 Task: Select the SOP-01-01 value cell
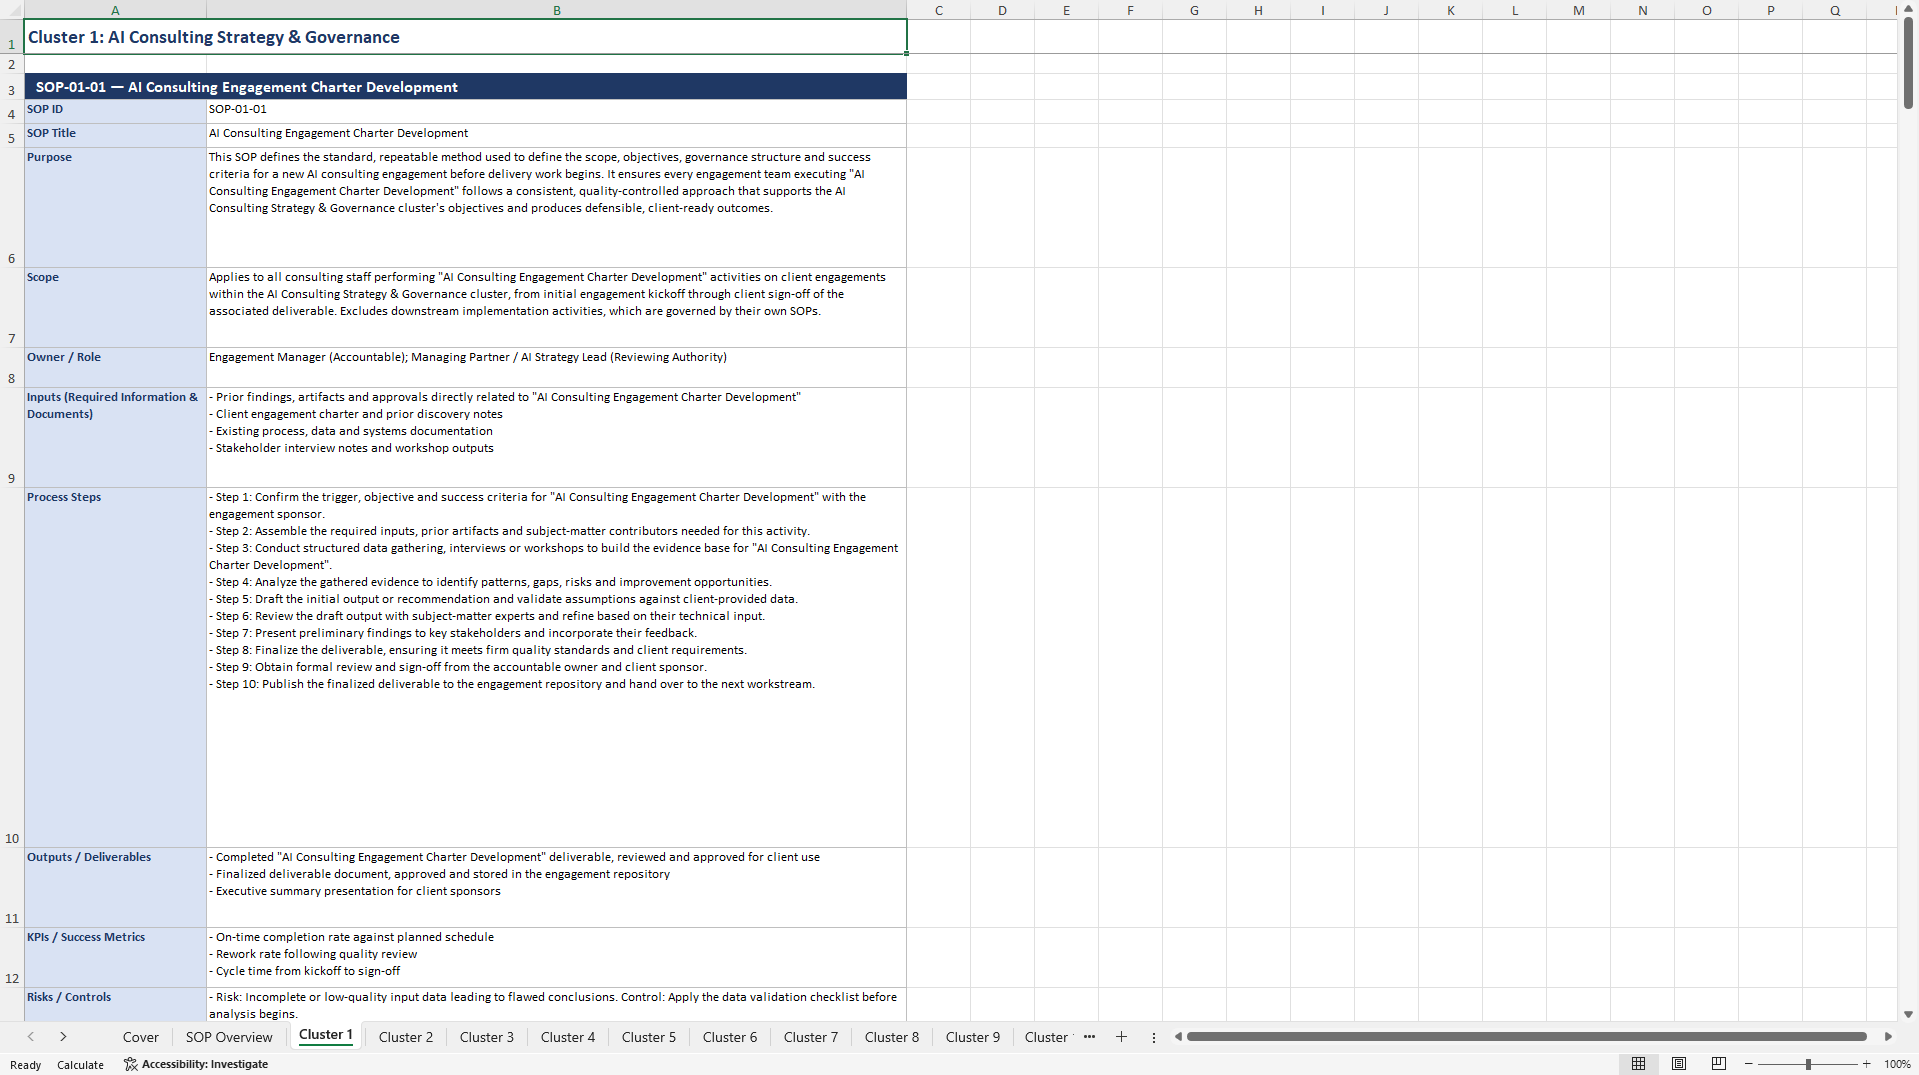coord(556,111)
